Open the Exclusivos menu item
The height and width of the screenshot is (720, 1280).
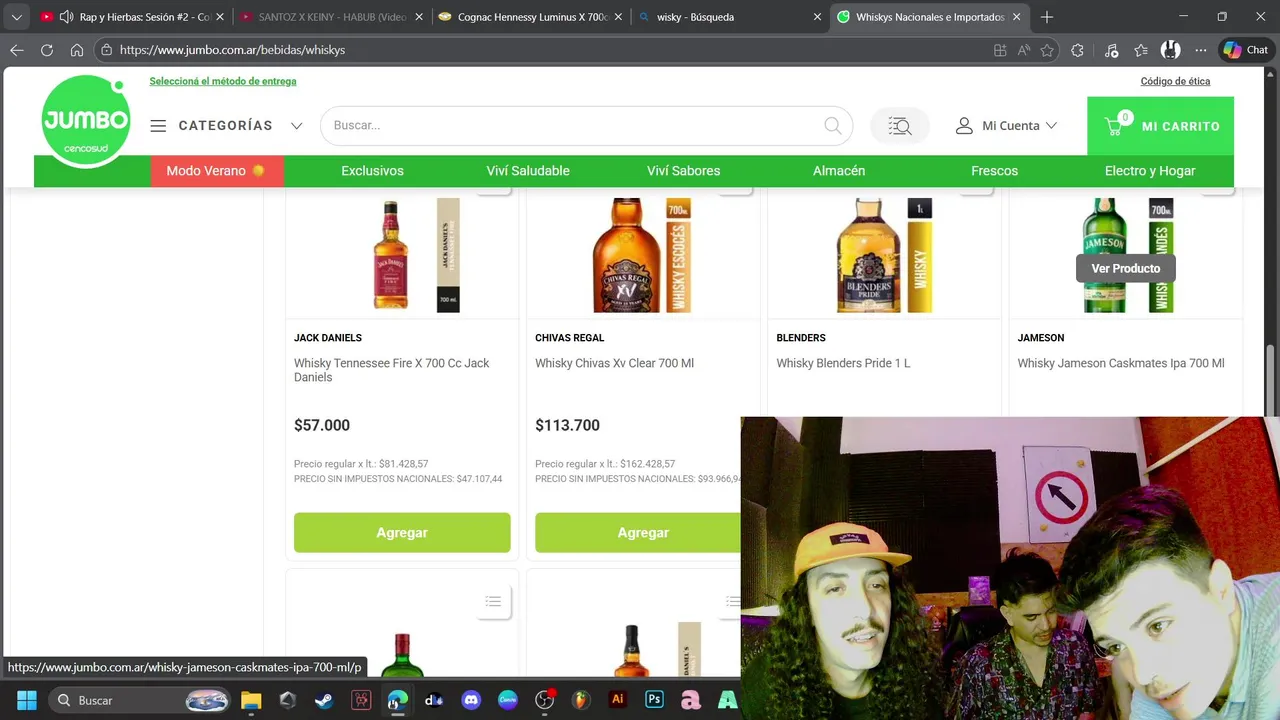click(x=372, y=171)
